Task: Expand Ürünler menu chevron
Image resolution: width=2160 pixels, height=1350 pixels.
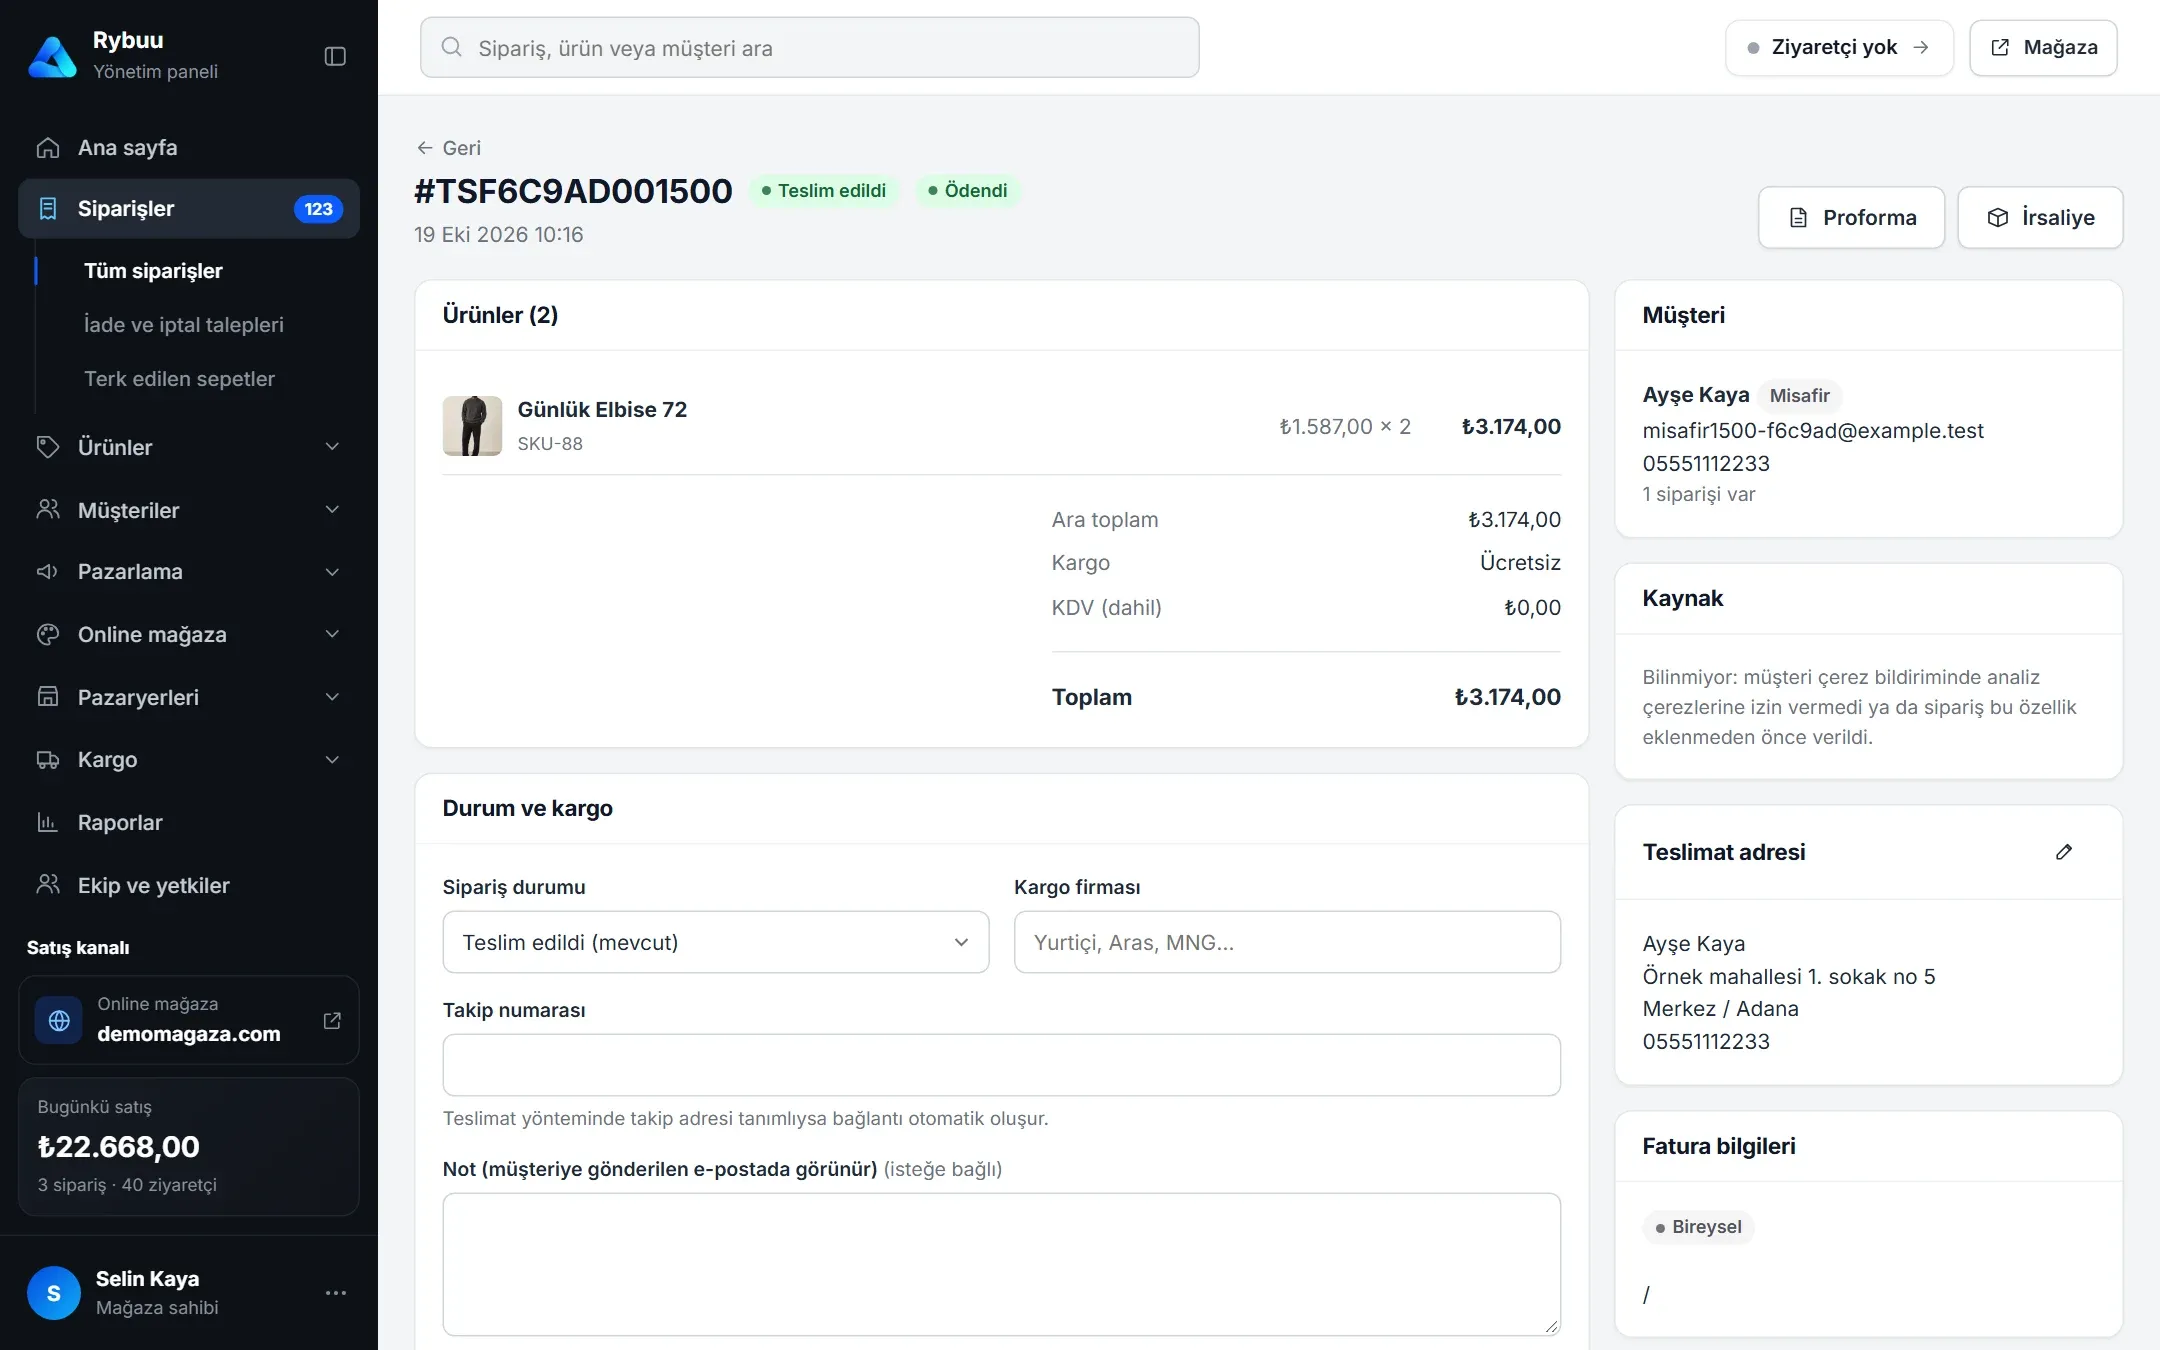Action: pyautogui.click(x=332, y=447)
